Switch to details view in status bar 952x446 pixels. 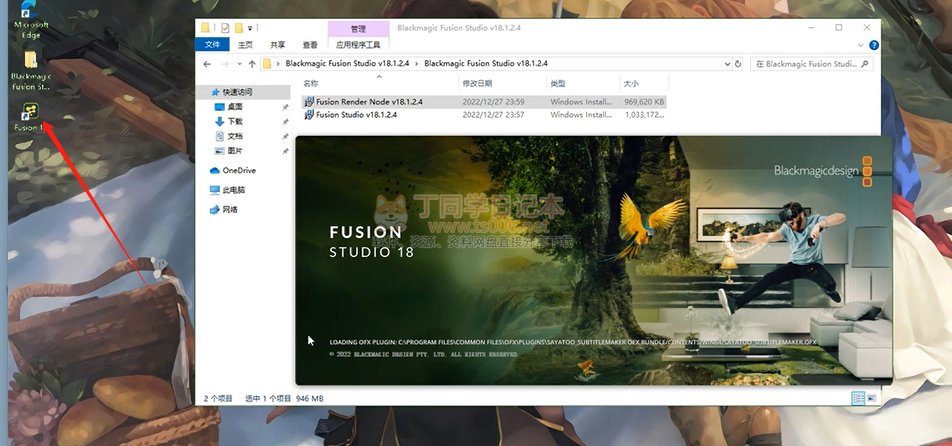pyautogui.click(x=858, y=398)
